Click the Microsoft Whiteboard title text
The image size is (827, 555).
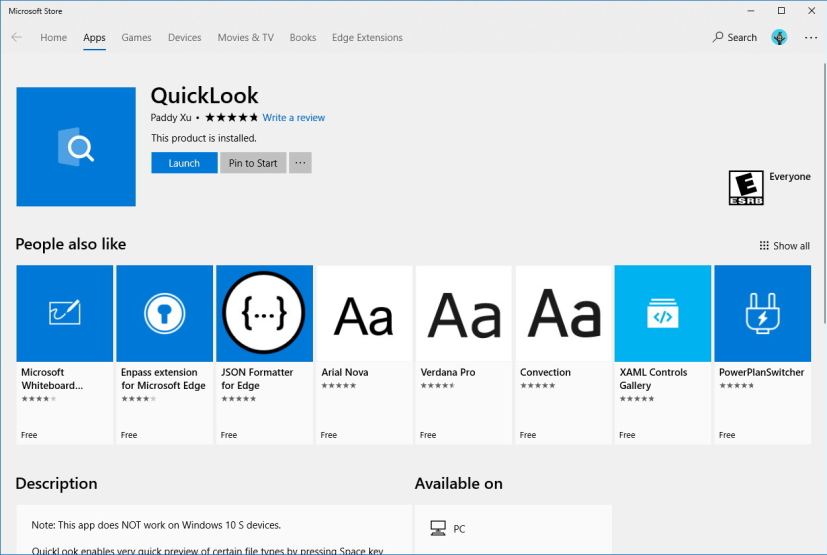tap(52, 379)
